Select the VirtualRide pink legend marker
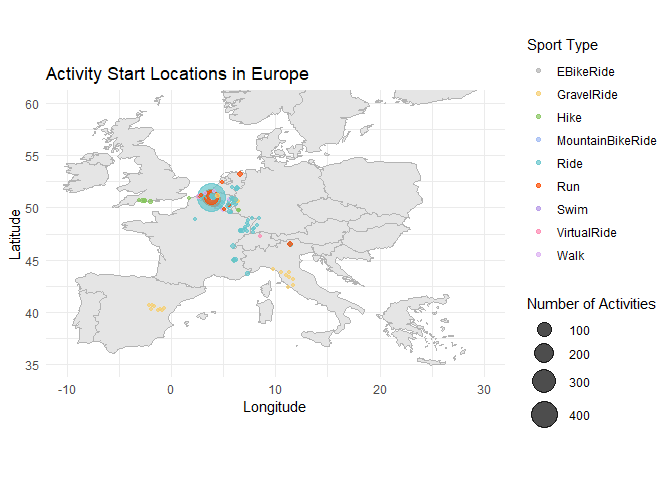The width and height of the screenshot is (672, 480). tap(539, 233)
